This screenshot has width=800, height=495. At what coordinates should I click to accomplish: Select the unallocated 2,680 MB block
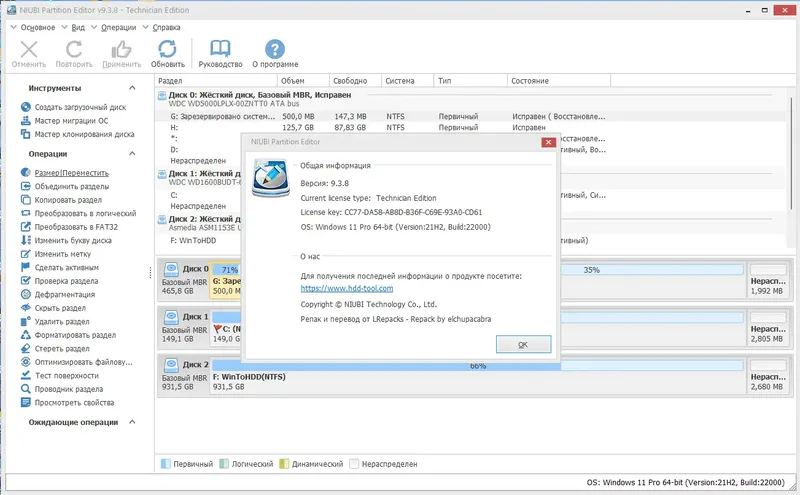tap(768, 375)
